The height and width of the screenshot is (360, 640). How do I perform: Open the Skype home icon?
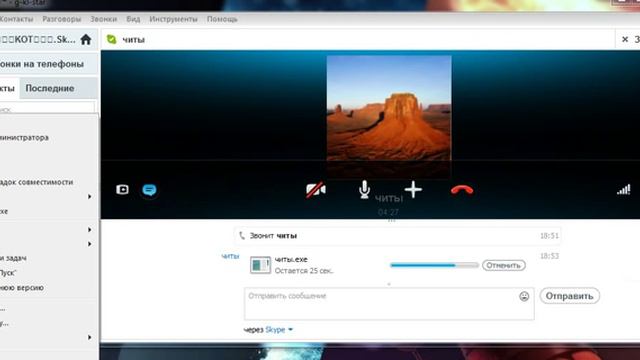[x=86, y=40]
